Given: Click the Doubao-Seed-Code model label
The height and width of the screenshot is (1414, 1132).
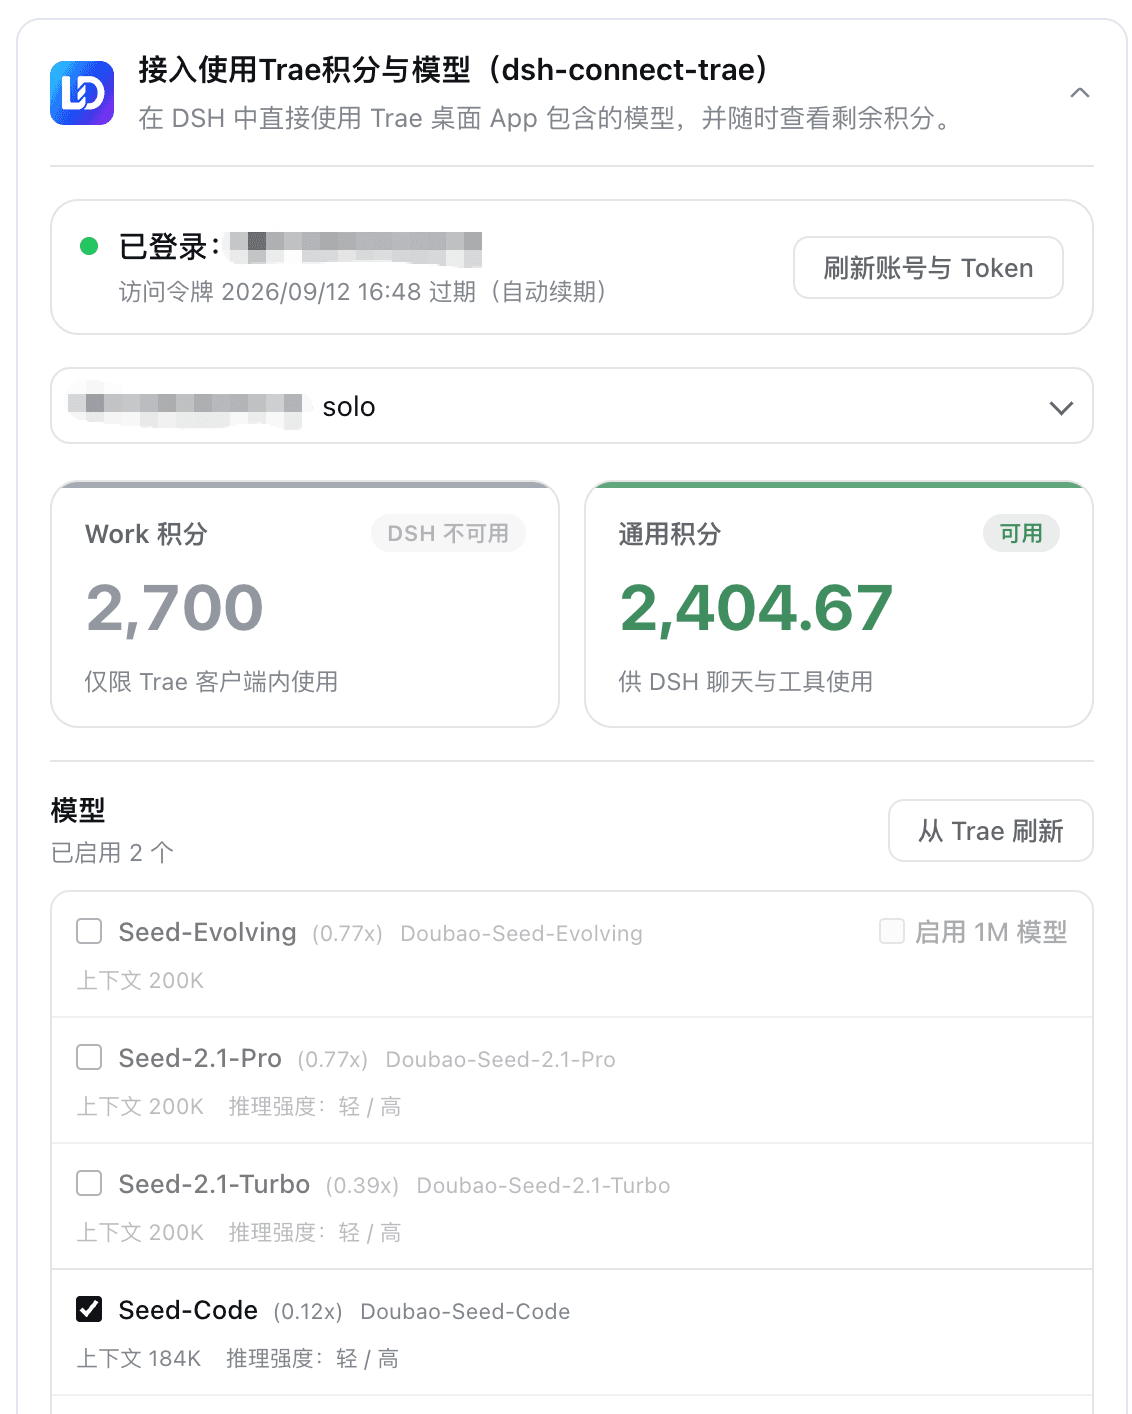Looking at the screenshot, I should pos(465,1311).
